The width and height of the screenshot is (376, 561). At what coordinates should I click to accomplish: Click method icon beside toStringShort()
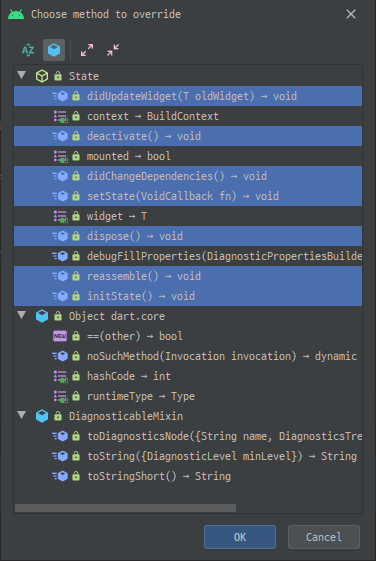pos(60,477)
